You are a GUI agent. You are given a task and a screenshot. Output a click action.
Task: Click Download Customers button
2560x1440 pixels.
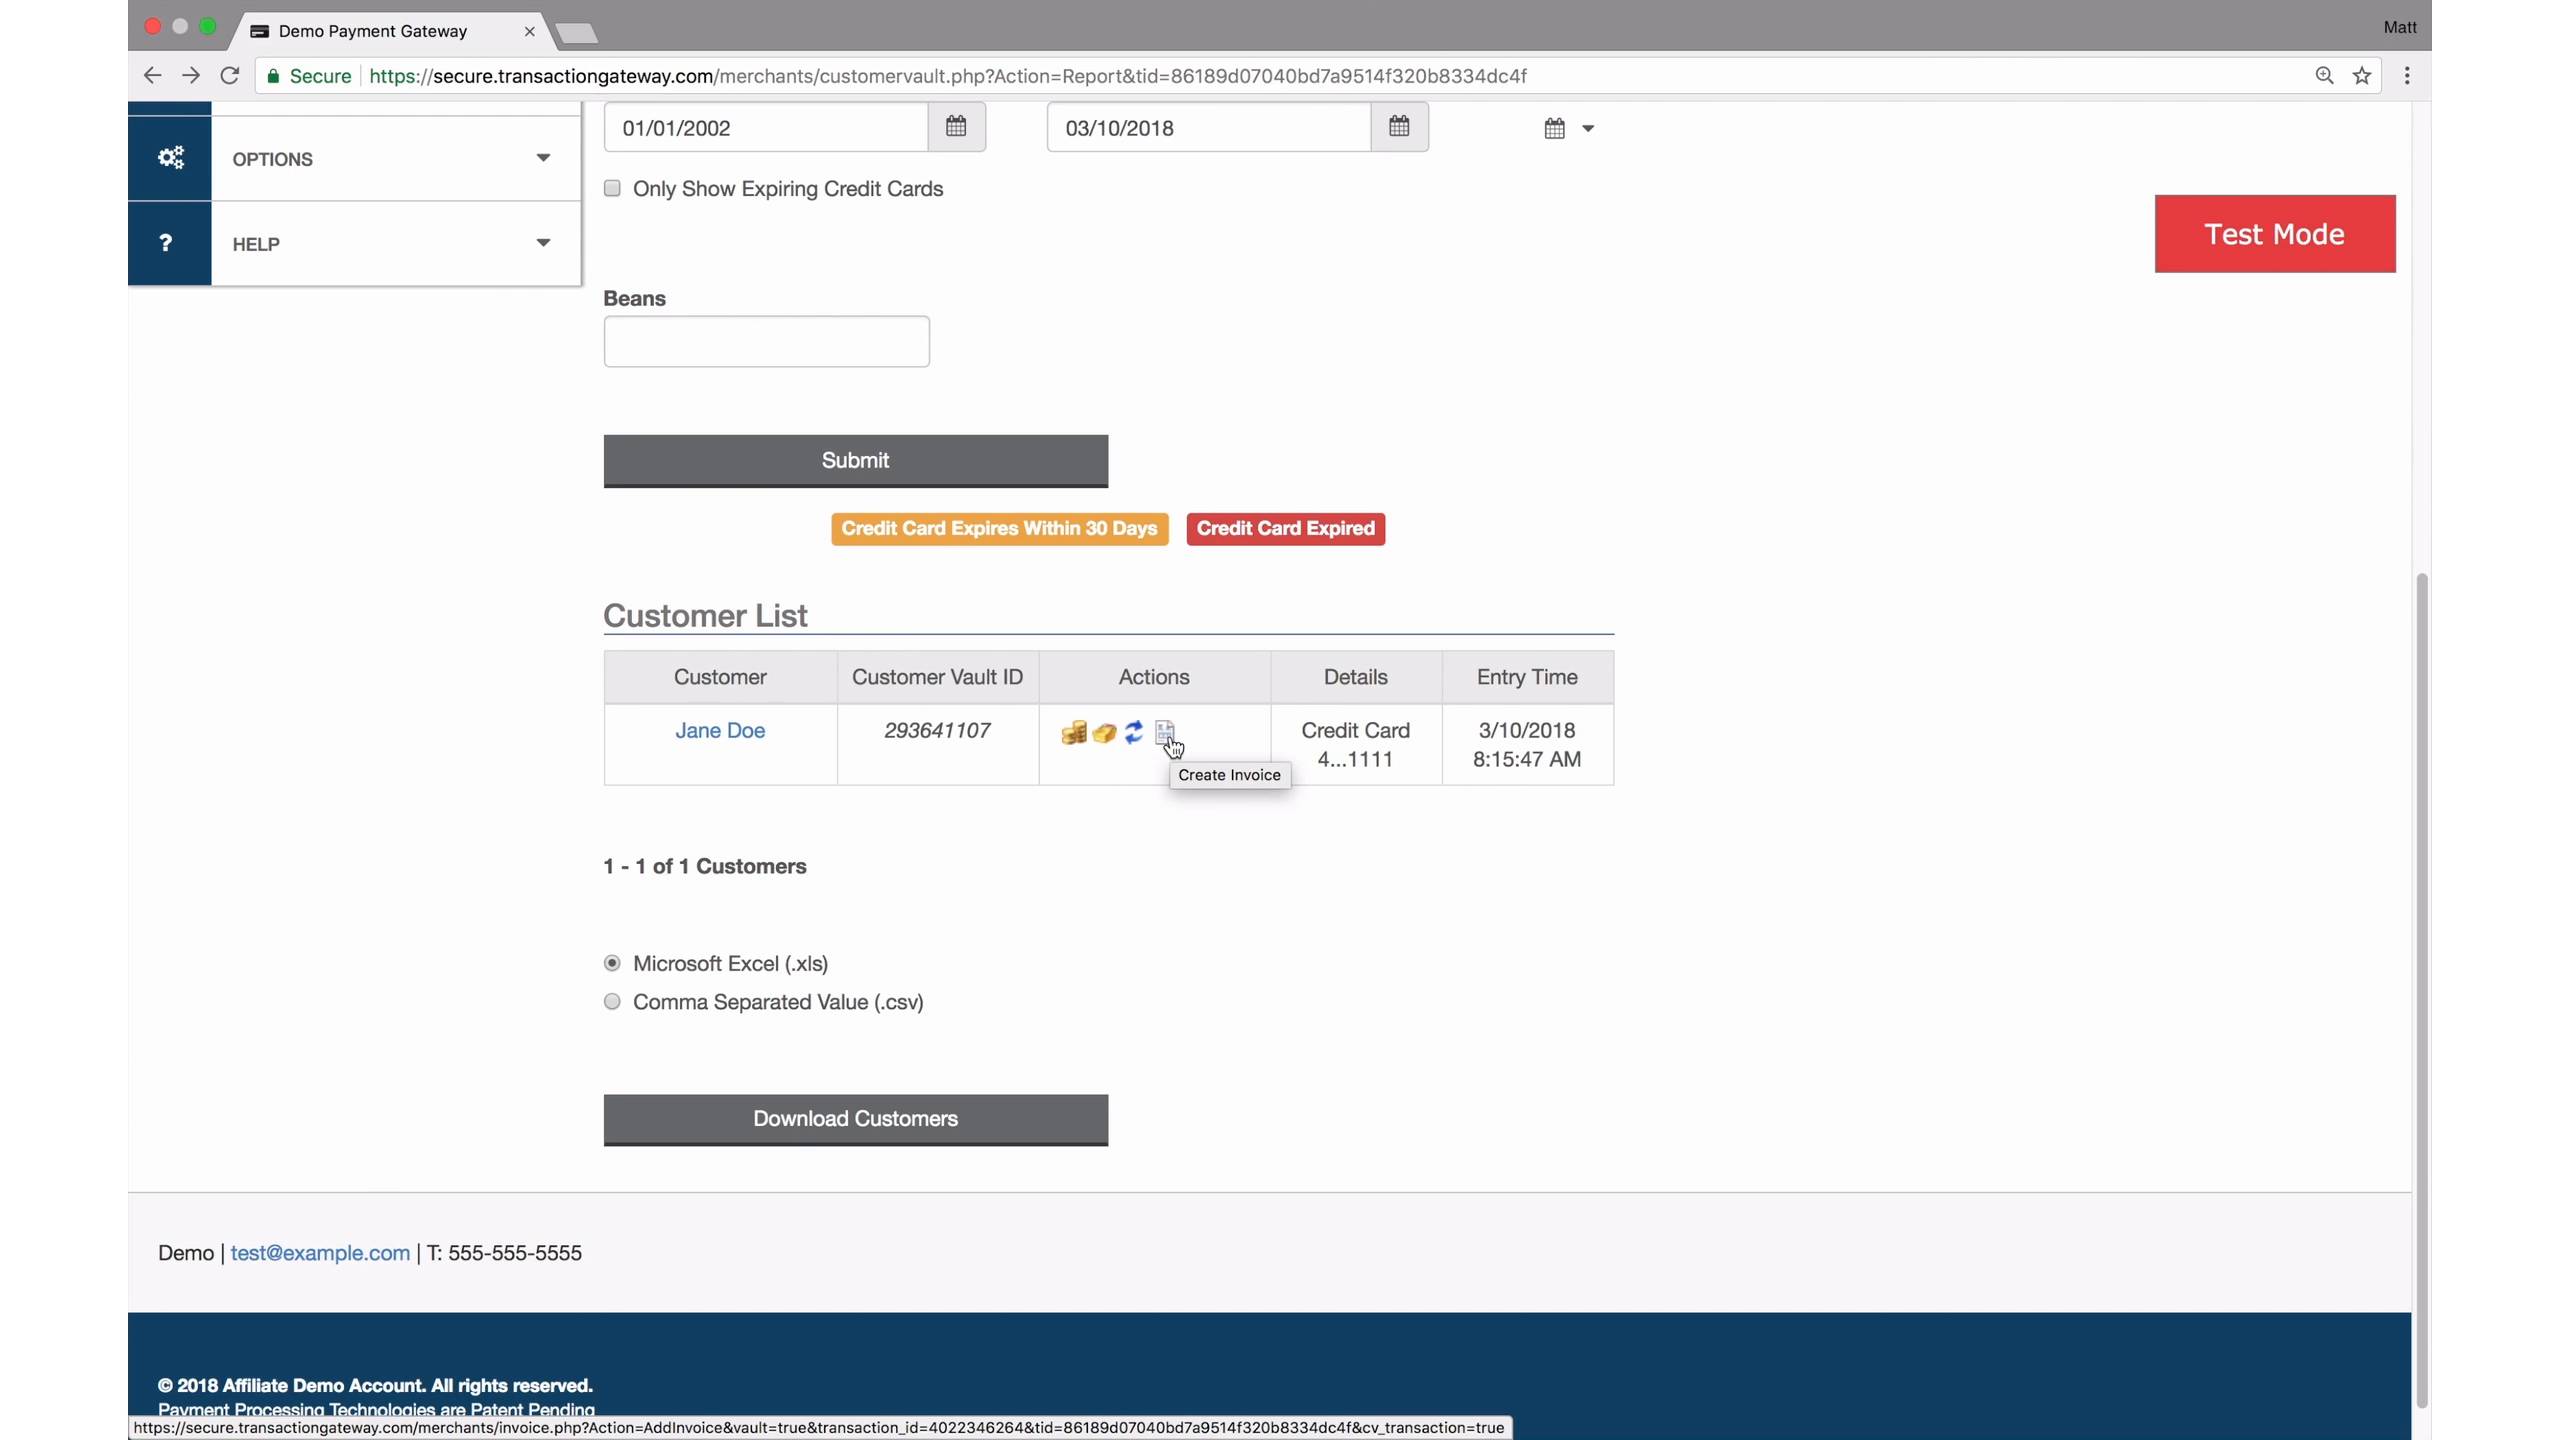[856, 1120]
